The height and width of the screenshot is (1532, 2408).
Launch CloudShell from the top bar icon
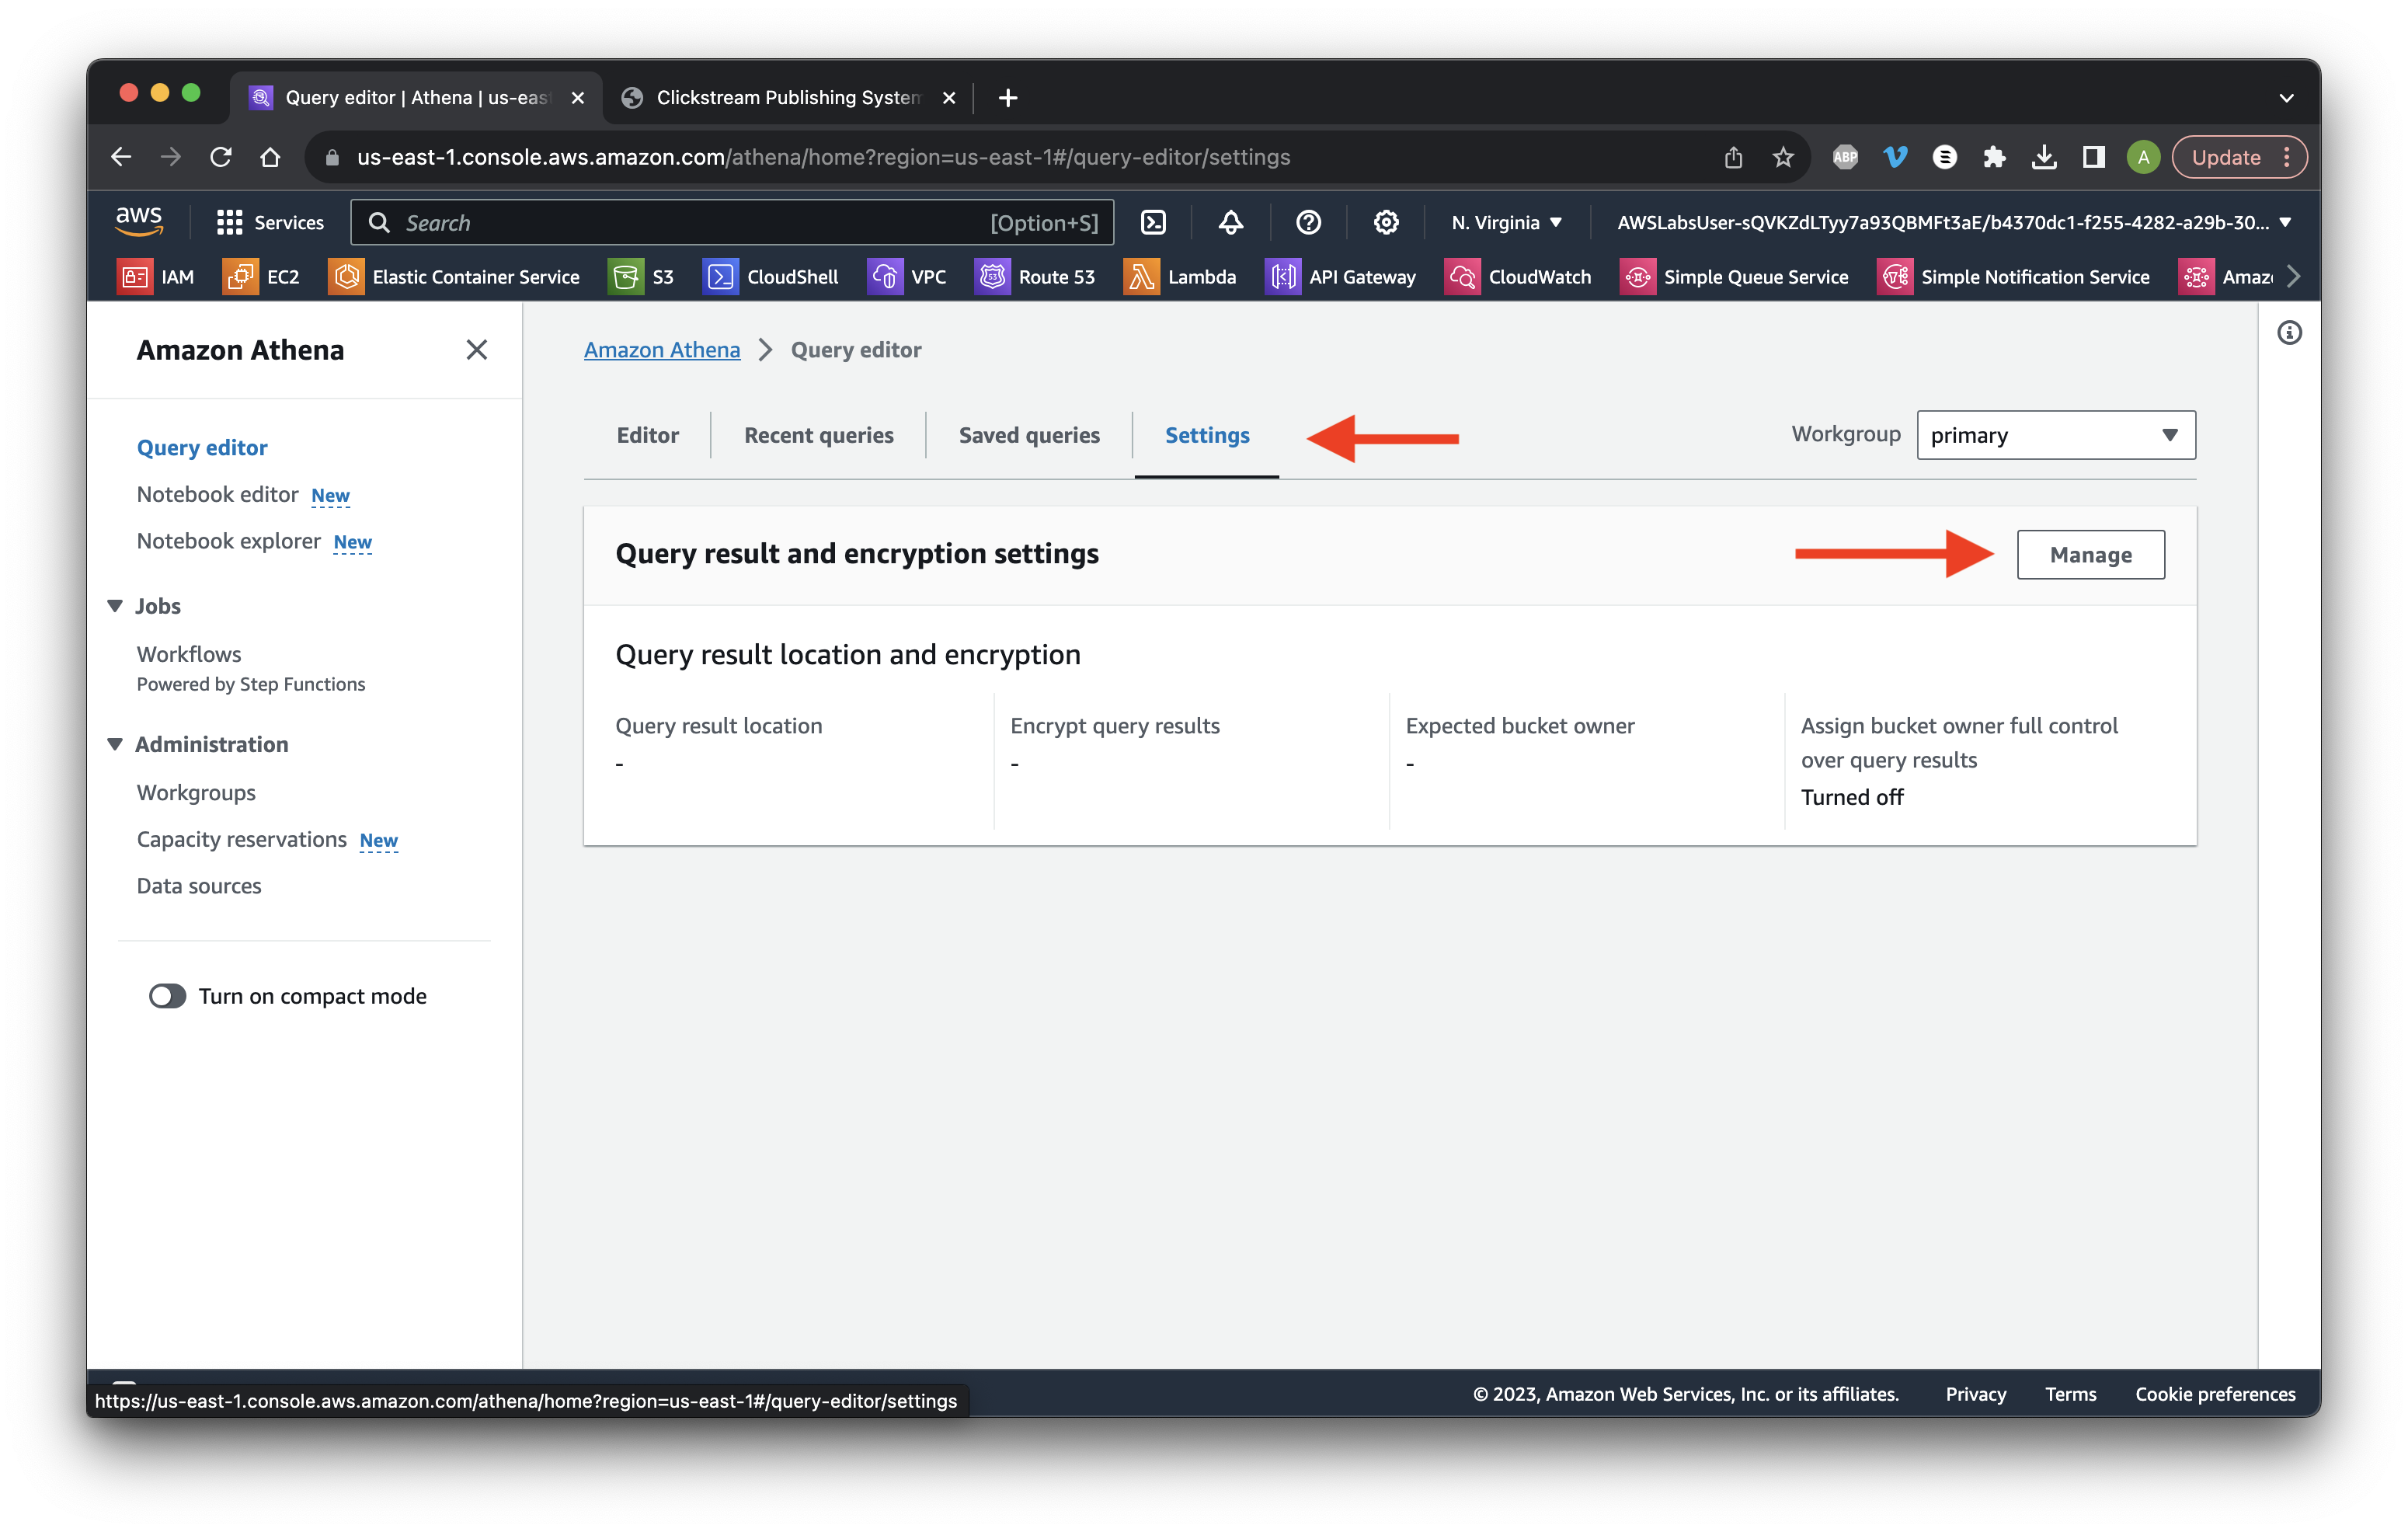tap(1153, 222)
